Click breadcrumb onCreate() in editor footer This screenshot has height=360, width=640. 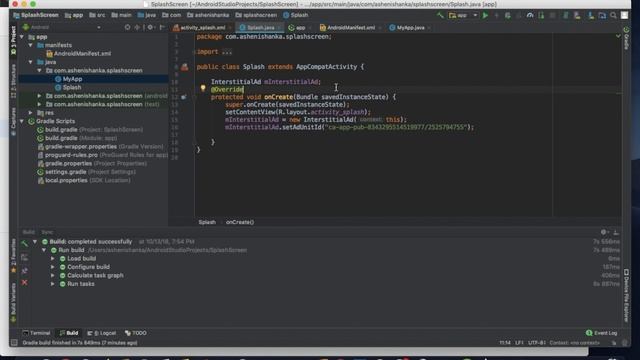[x=240, y=222]
